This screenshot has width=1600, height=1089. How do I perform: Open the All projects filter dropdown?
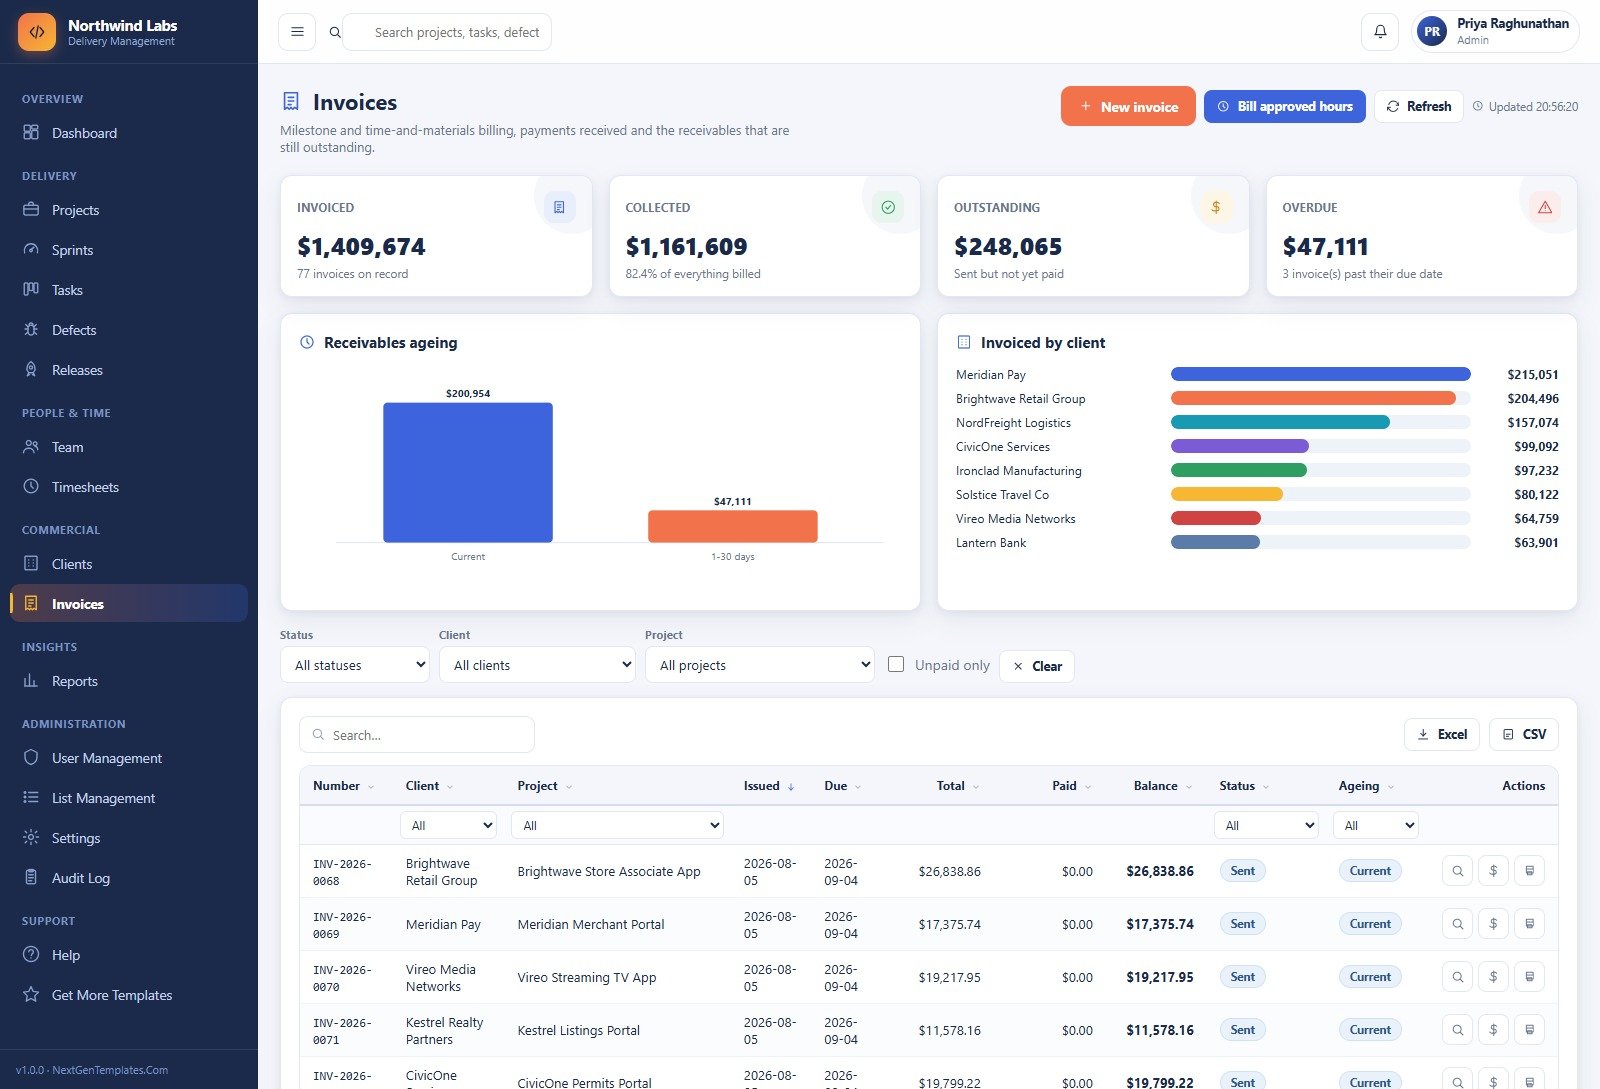tap(760, 665)
